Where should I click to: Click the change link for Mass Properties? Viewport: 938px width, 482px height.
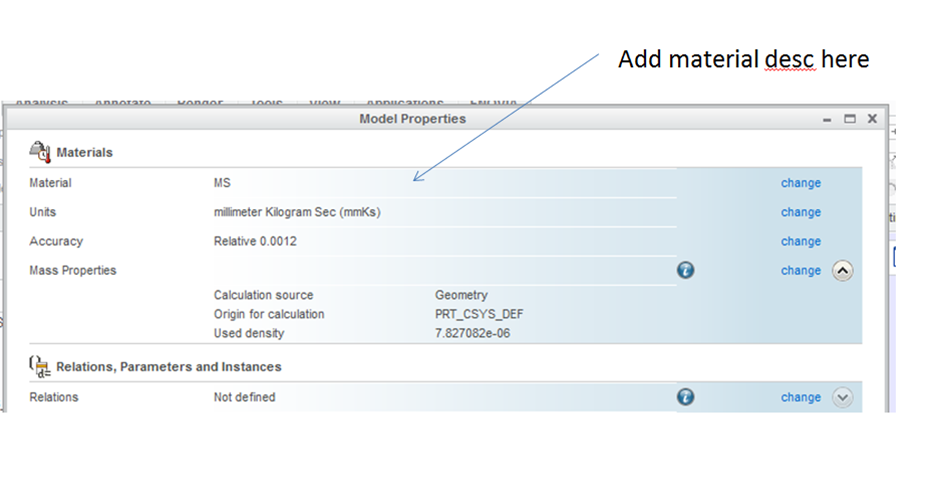coord(800,271)
